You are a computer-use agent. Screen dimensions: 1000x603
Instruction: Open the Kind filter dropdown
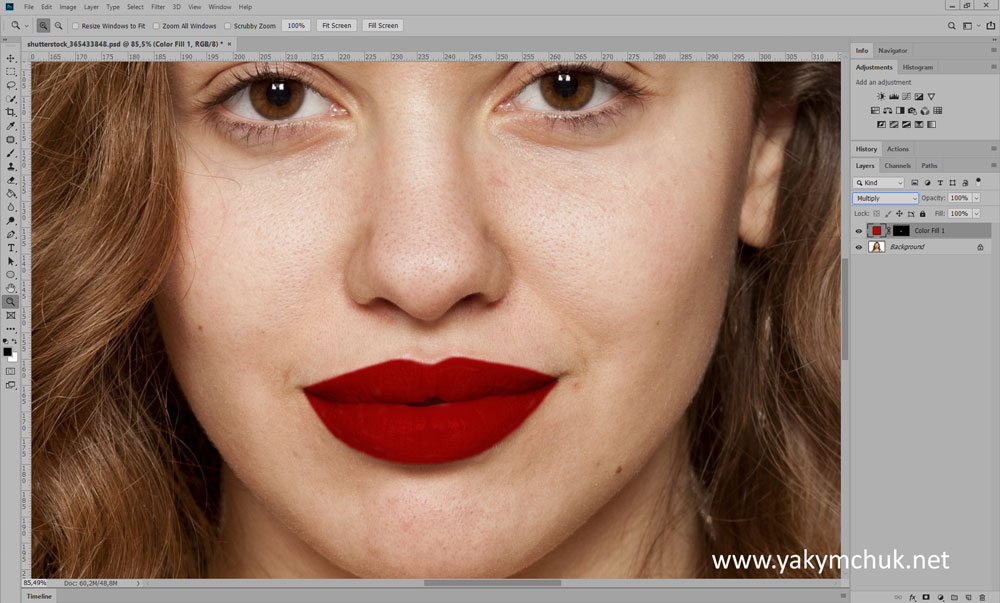[x=879, y=182]
